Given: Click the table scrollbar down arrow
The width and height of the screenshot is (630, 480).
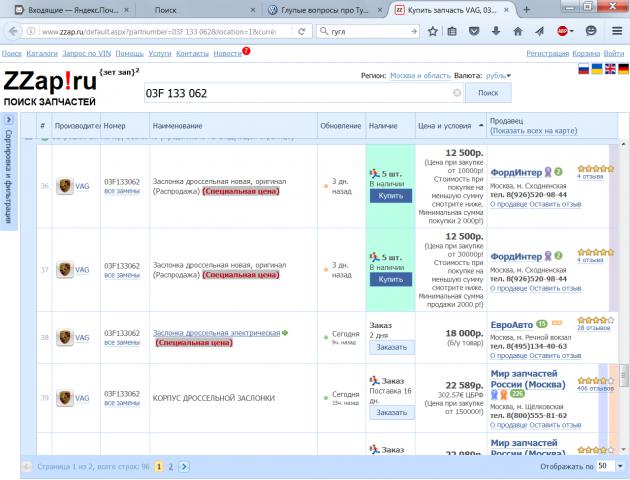Looking at the screenshot, I should tap(623, 449).
